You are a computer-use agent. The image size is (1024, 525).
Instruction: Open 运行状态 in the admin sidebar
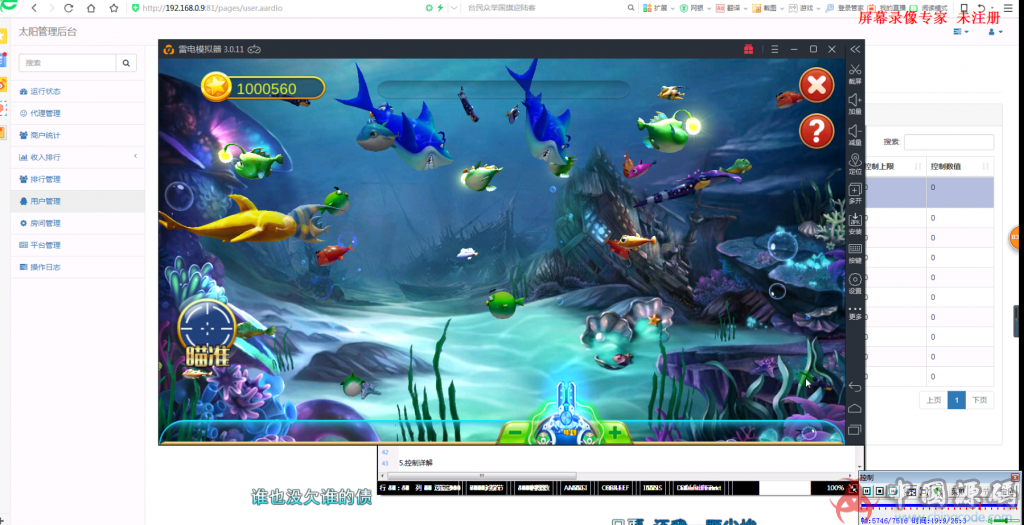pyautogui.click(x=77, y=91)
